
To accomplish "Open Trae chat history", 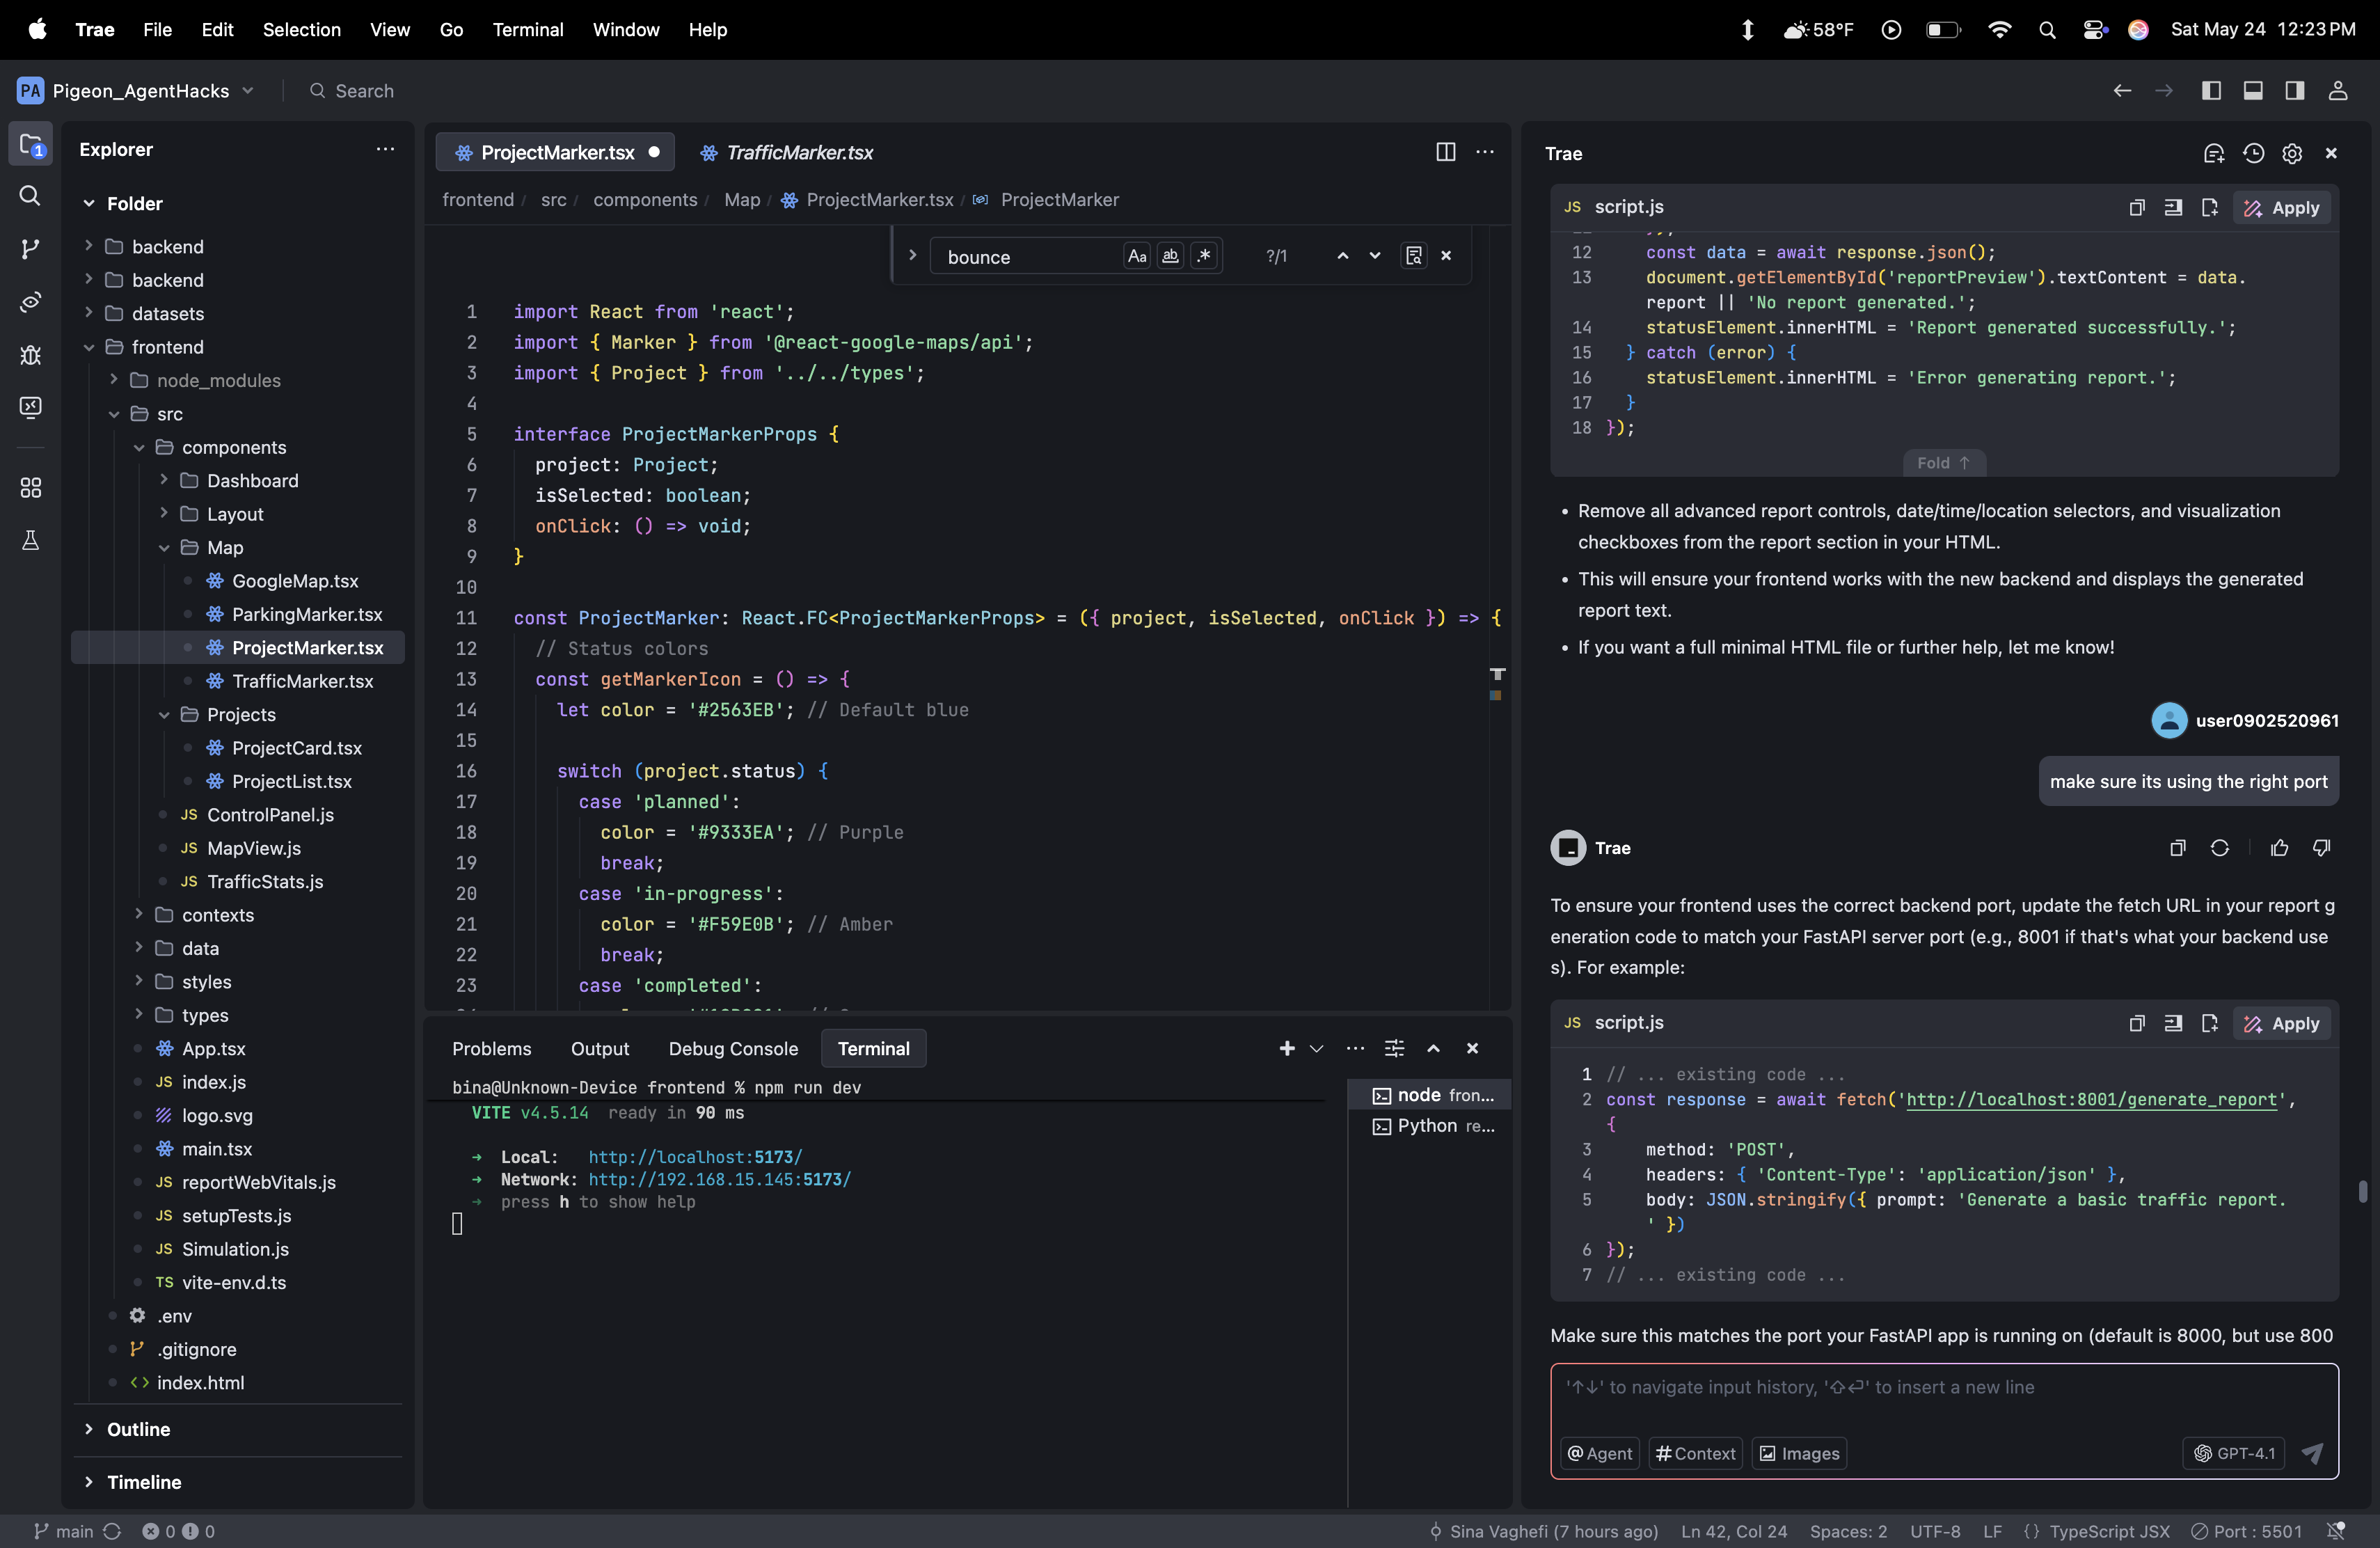I will (2253, 153).
